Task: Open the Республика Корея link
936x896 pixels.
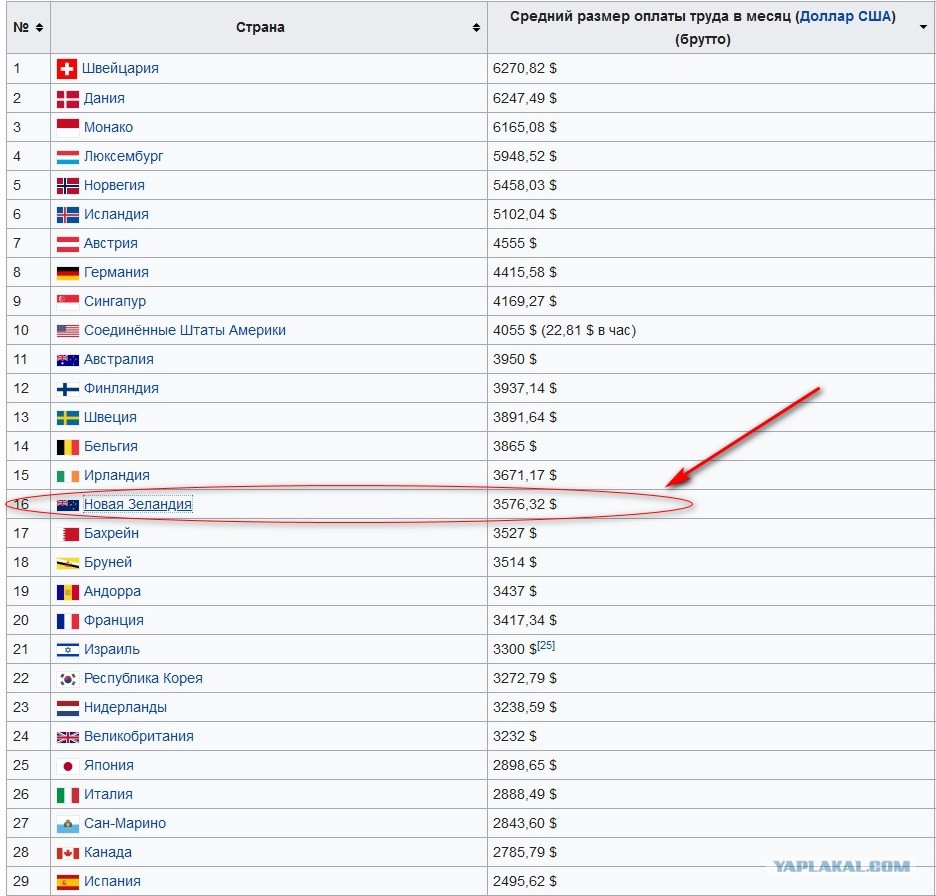Action: [x=143, y=678]
